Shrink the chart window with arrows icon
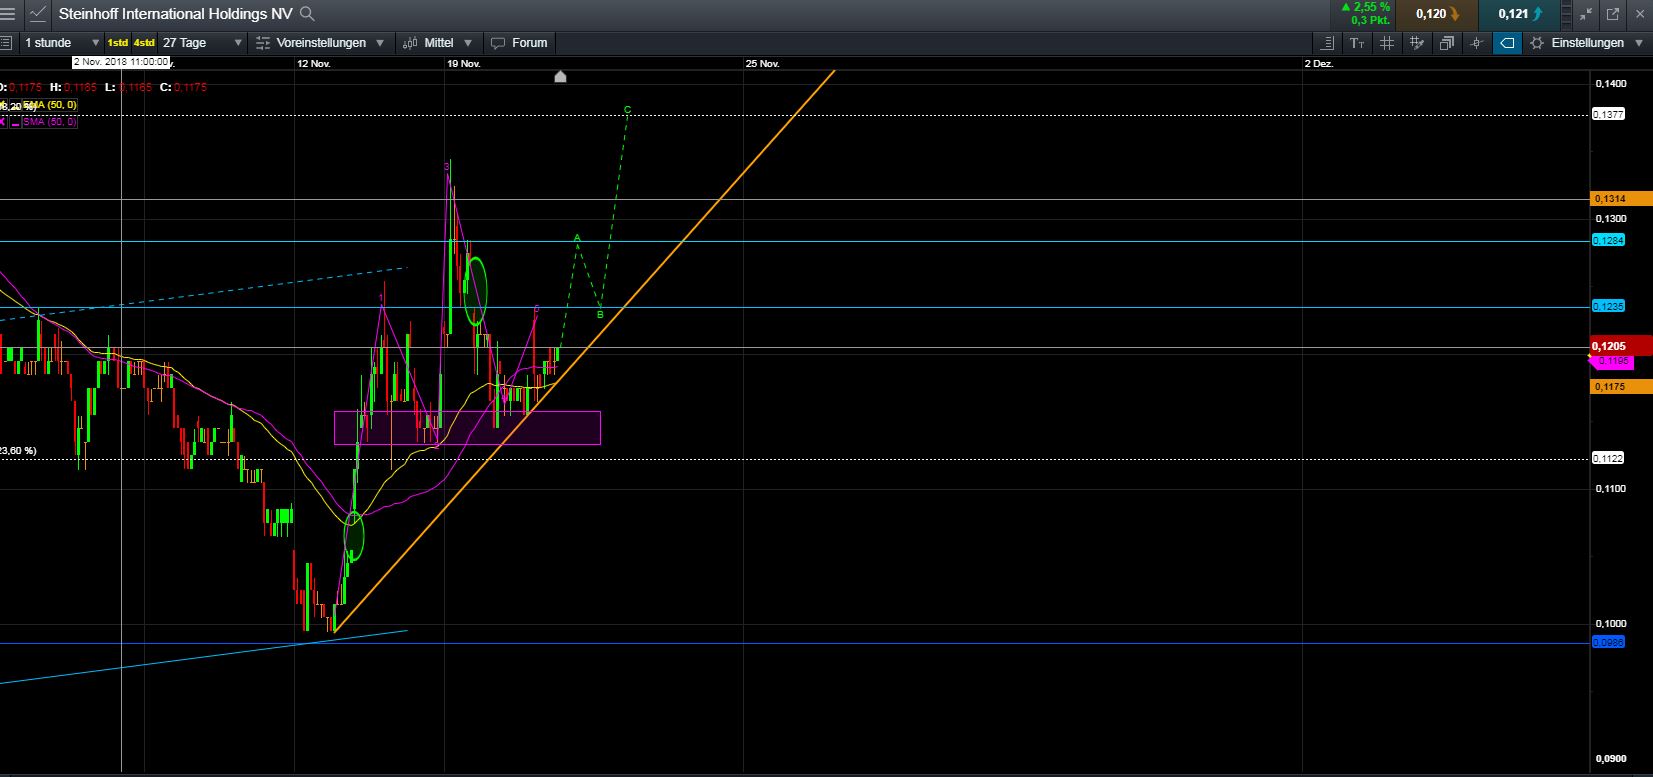Screen dimensions: 1653x777 point(1586,14)
